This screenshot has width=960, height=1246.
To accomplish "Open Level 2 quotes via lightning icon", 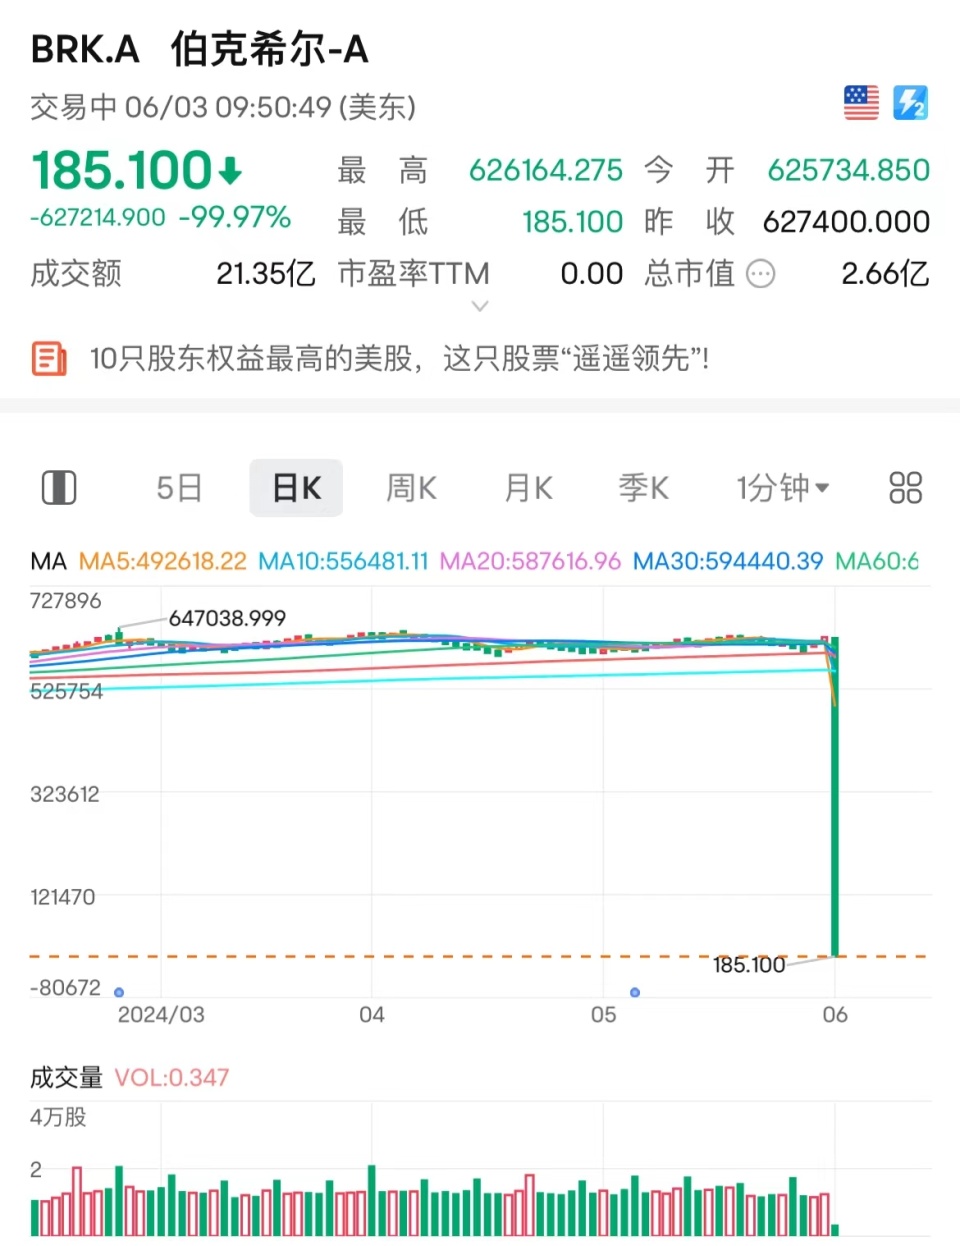I will (911, 101).
